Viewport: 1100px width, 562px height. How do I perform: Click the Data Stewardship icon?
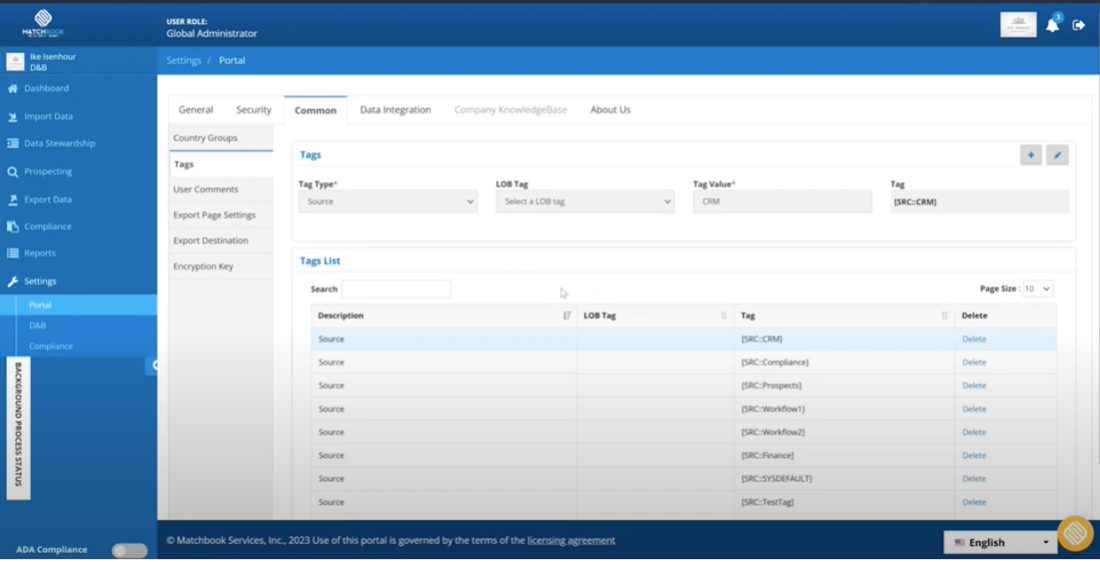click(x=13, y=143)
